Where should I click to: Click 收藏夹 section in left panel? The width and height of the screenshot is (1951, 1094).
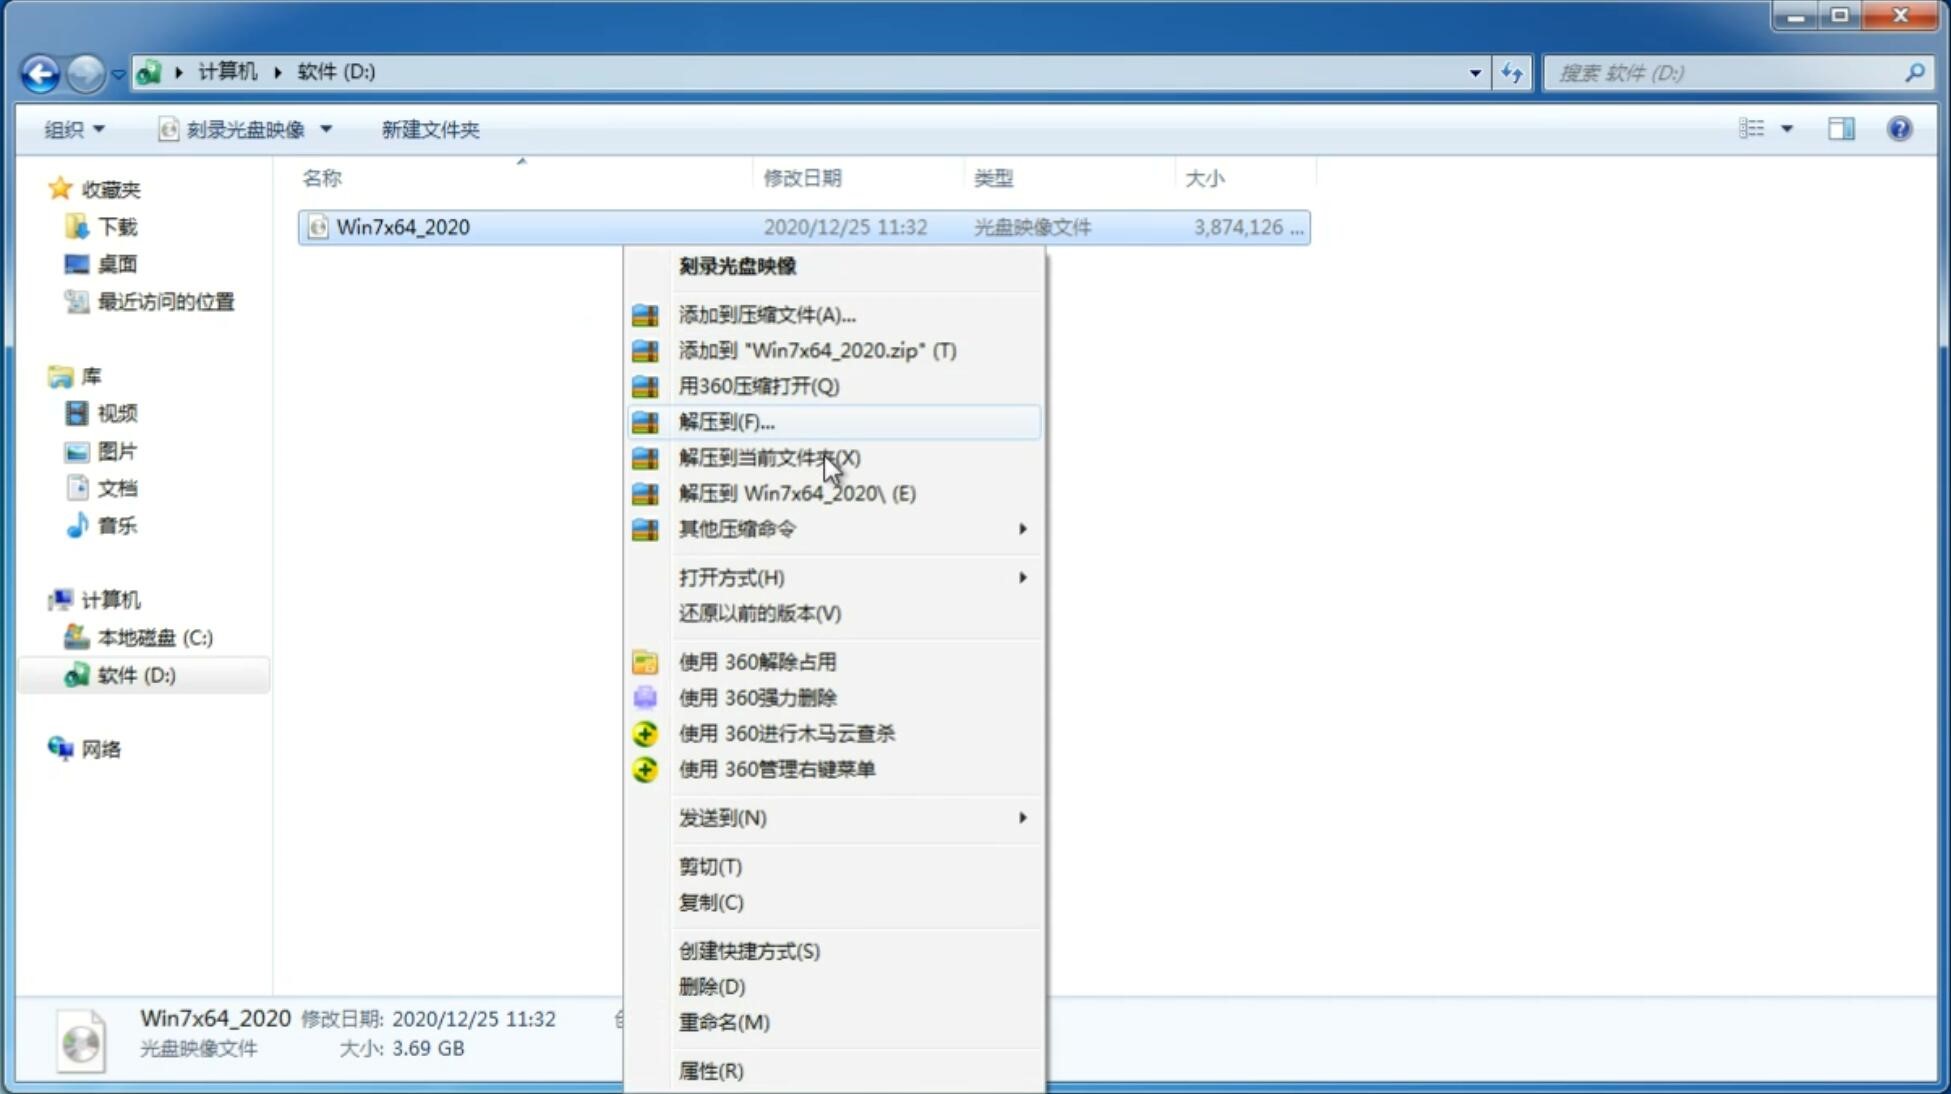pos(114,189)
